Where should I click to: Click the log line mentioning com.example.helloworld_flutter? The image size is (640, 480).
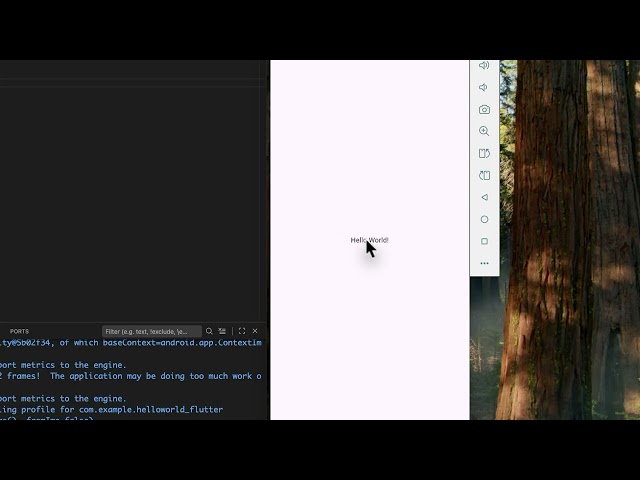point(111,409)
